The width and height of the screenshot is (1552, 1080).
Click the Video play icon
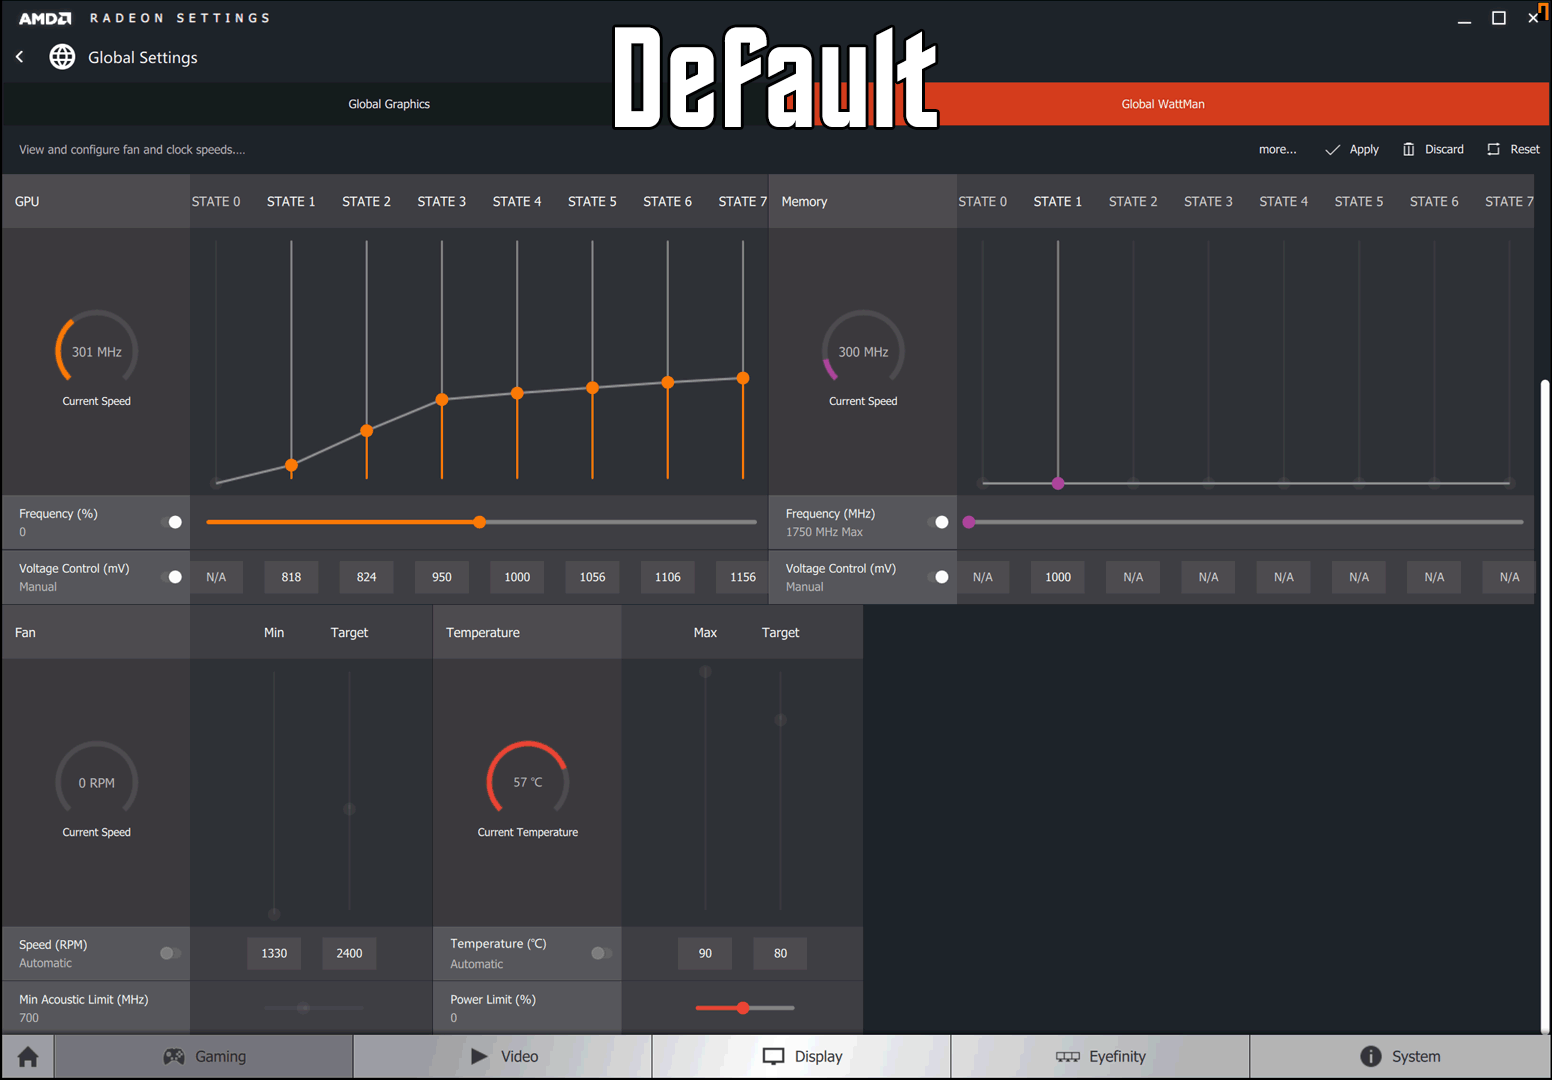click(479, 1056)
